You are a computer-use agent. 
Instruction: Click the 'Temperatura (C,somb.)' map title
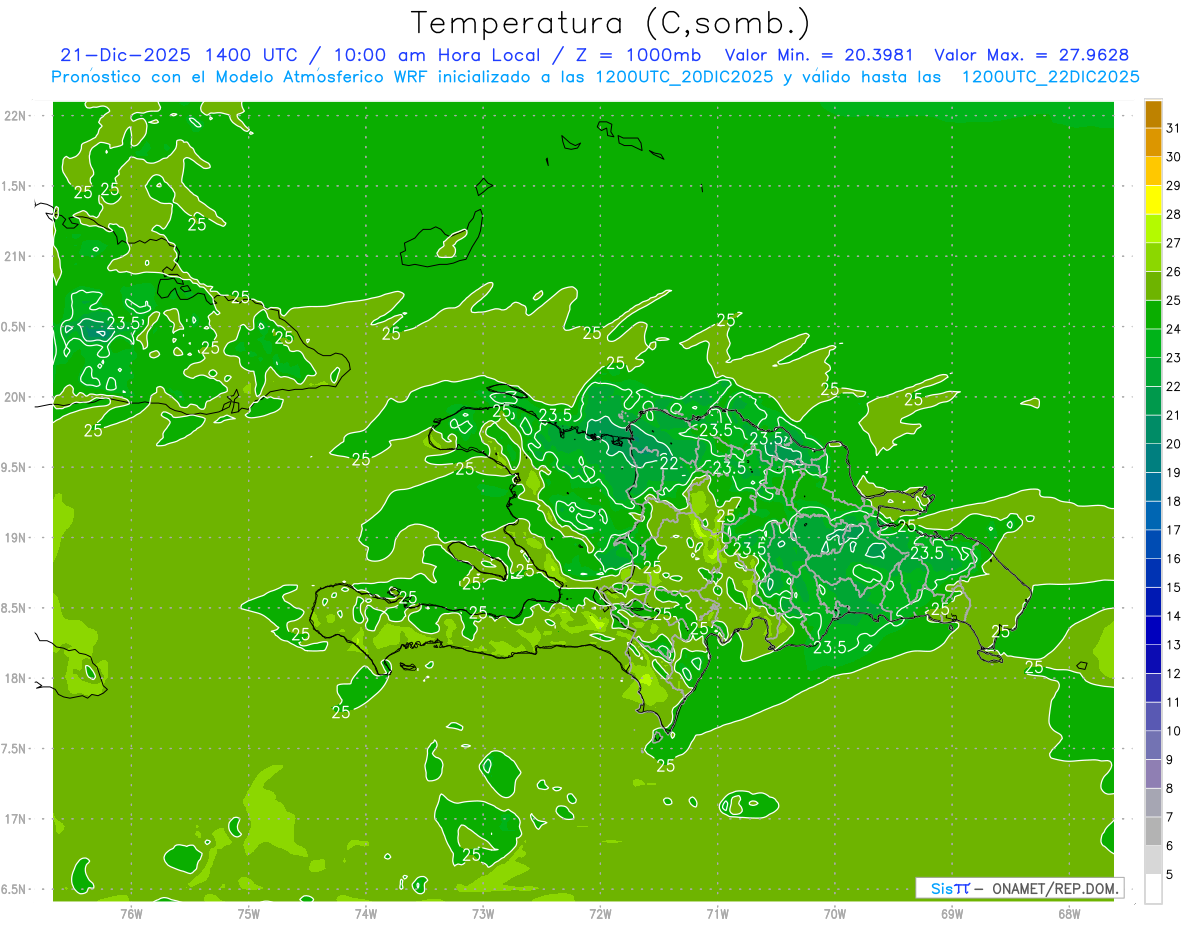(611, 23)
